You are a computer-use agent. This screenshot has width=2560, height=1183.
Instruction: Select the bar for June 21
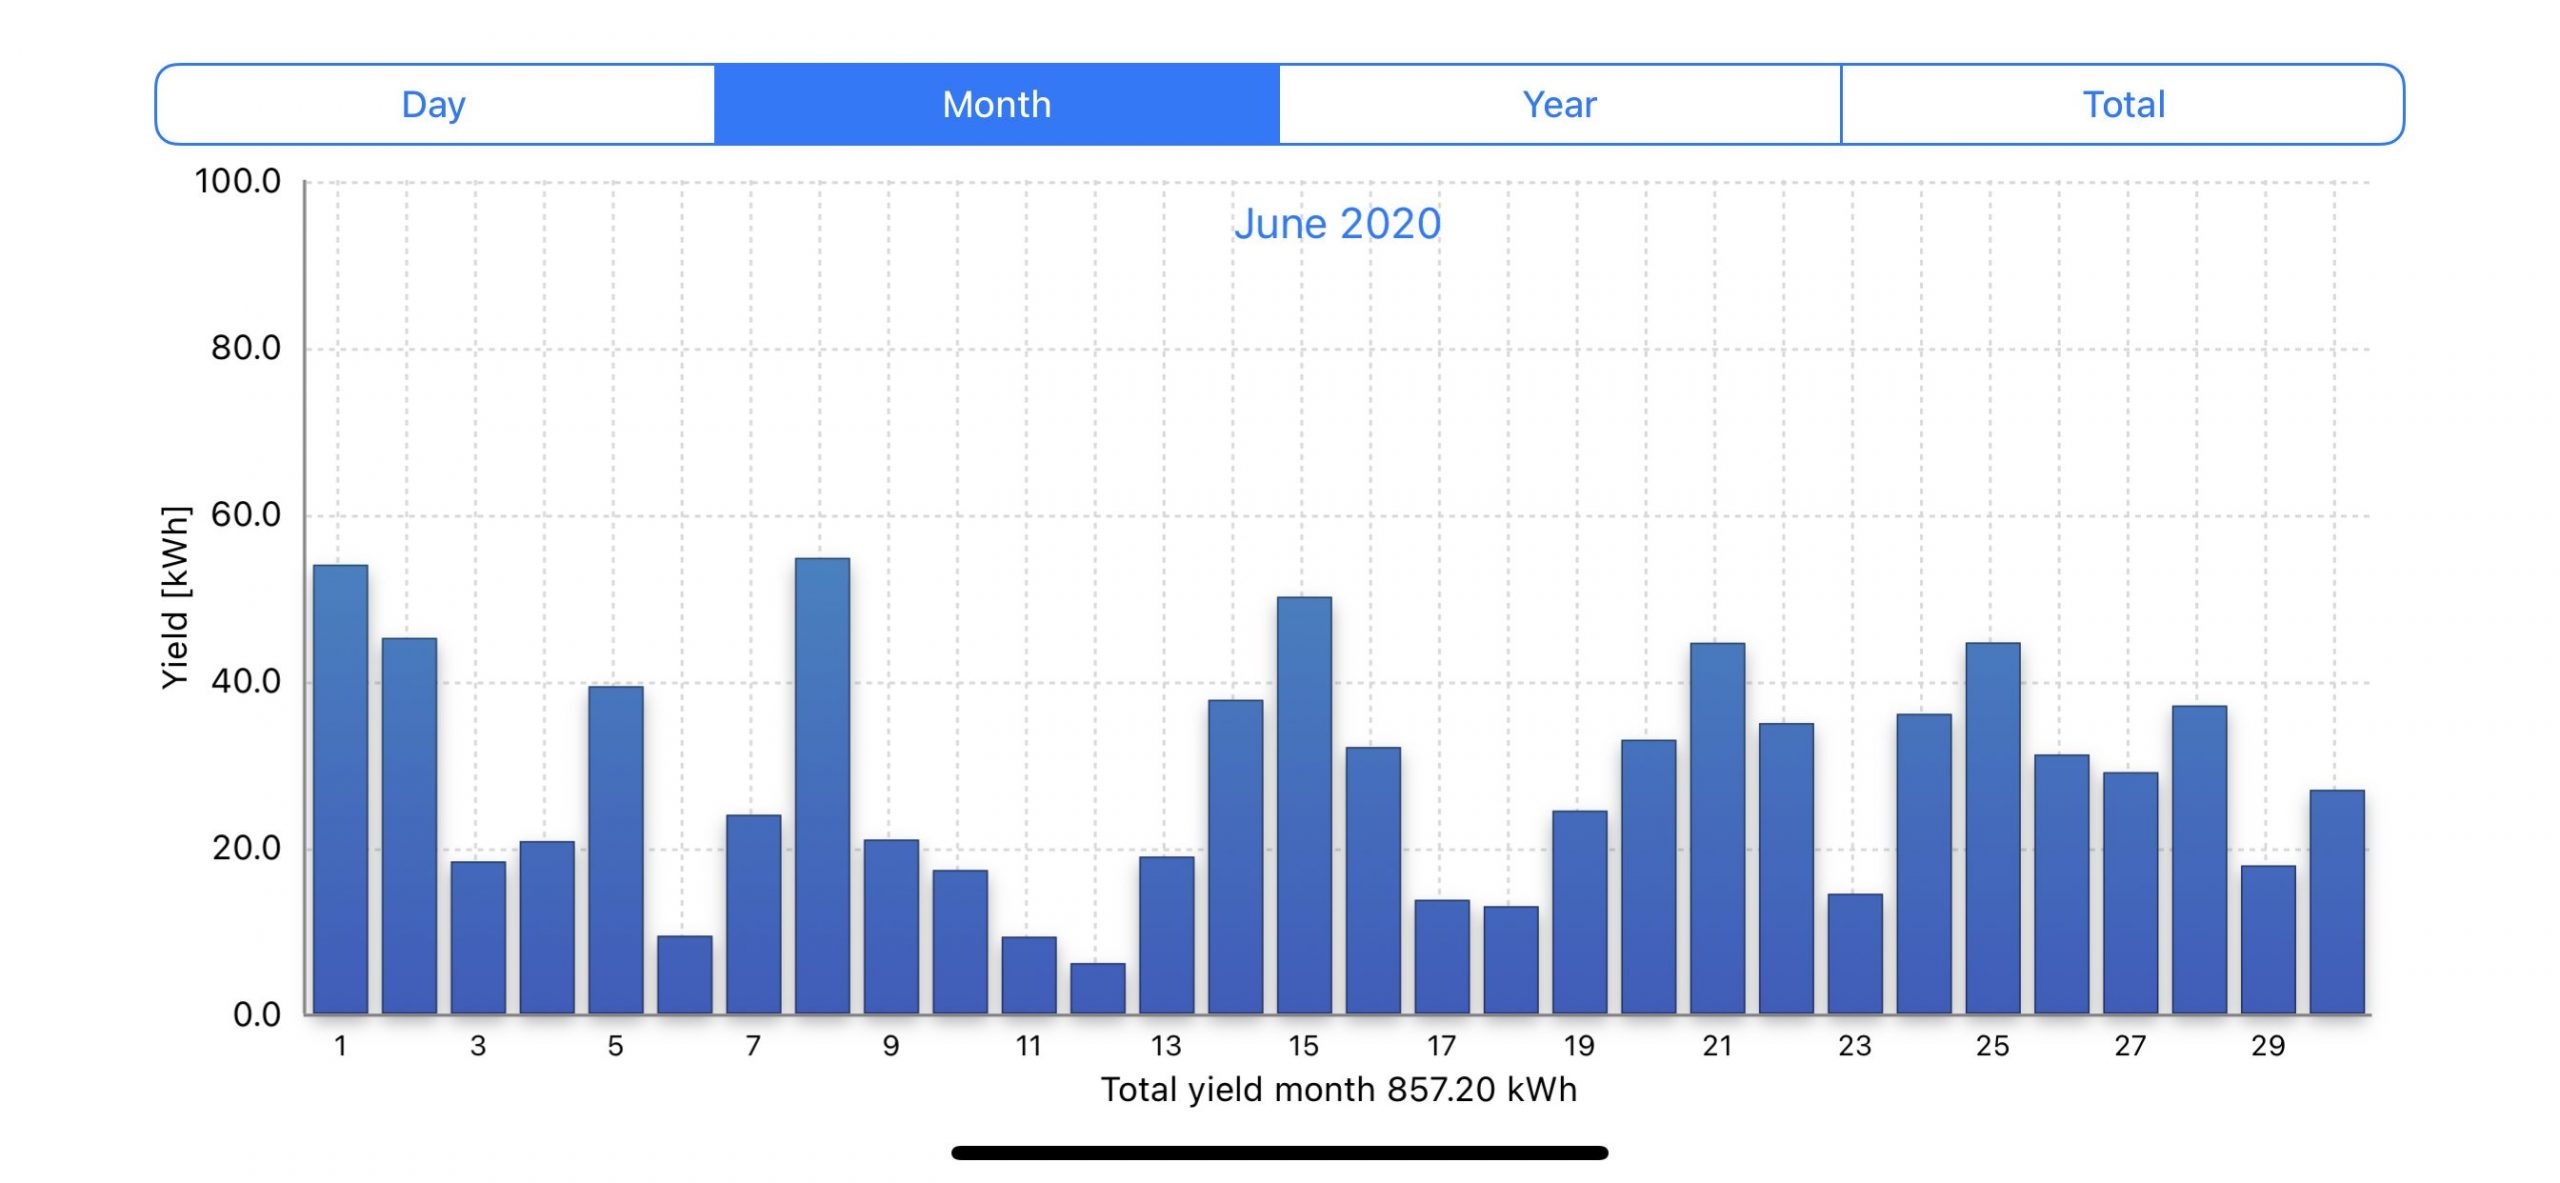[x=1717, y=828]
